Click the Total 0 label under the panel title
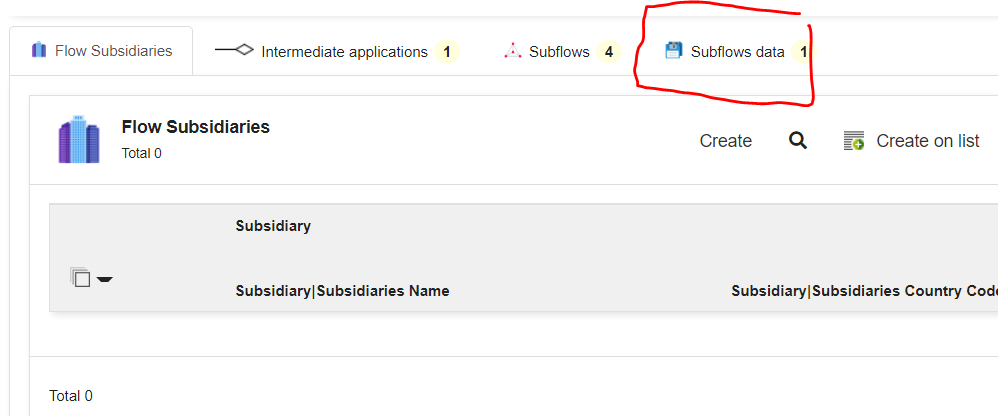Image resolution: width=998 pixels, height=416 pixels. 141,153
